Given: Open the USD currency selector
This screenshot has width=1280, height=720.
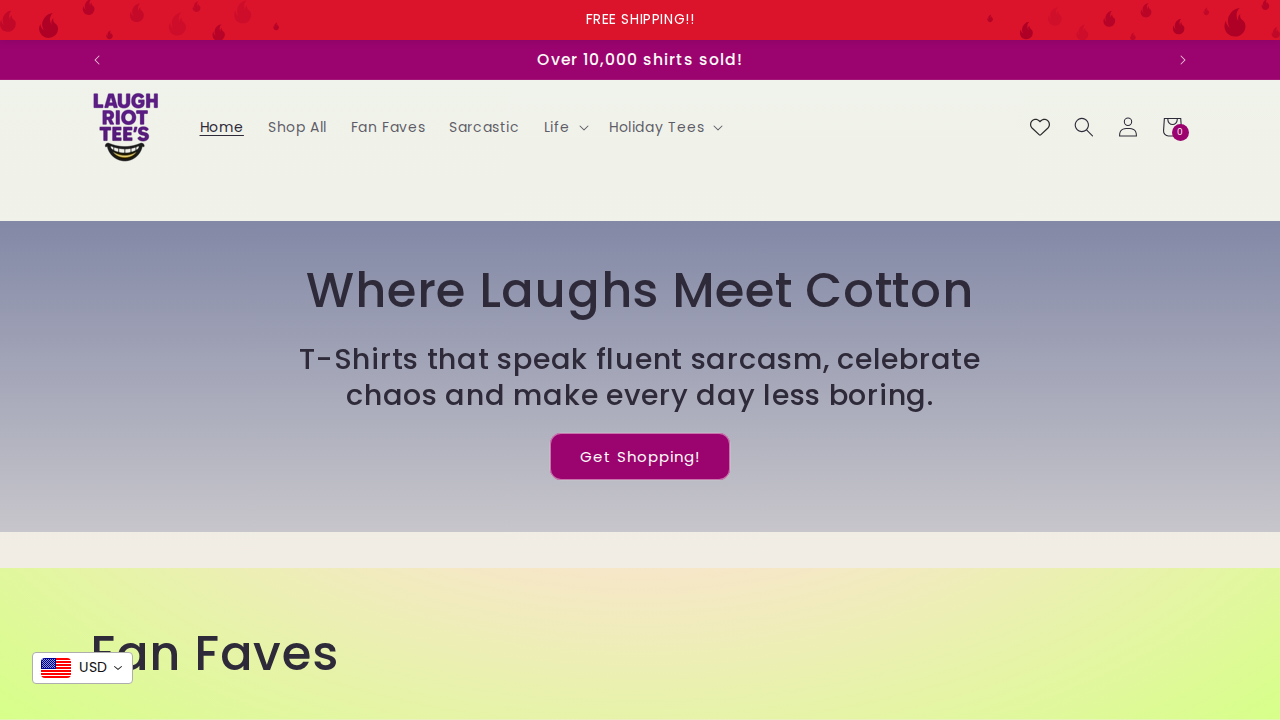Looking at the screenshot, I should point(93,667).
